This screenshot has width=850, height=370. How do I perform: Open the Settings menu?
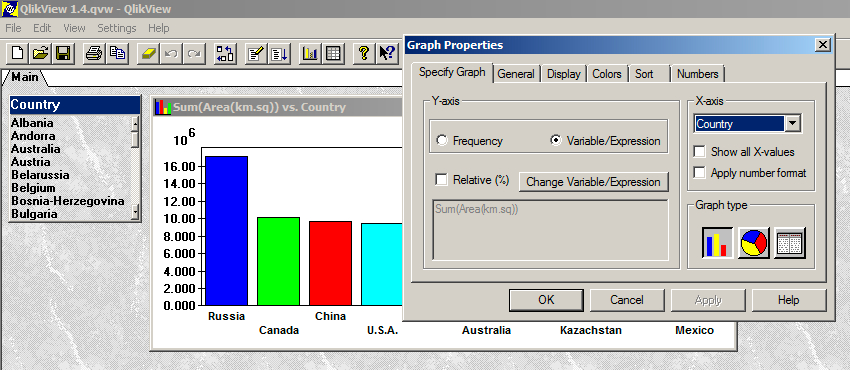[117, 28]
